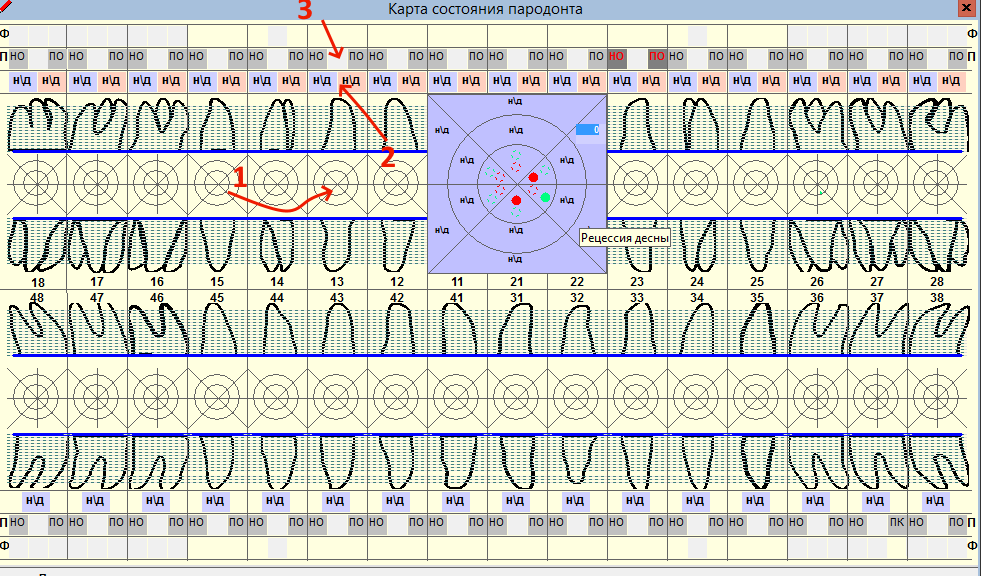This screenshot has height=576, width=981.
Task: Click the lower red dot in the tooth popup
Action: pyautogui.click(x=516, y=201)
